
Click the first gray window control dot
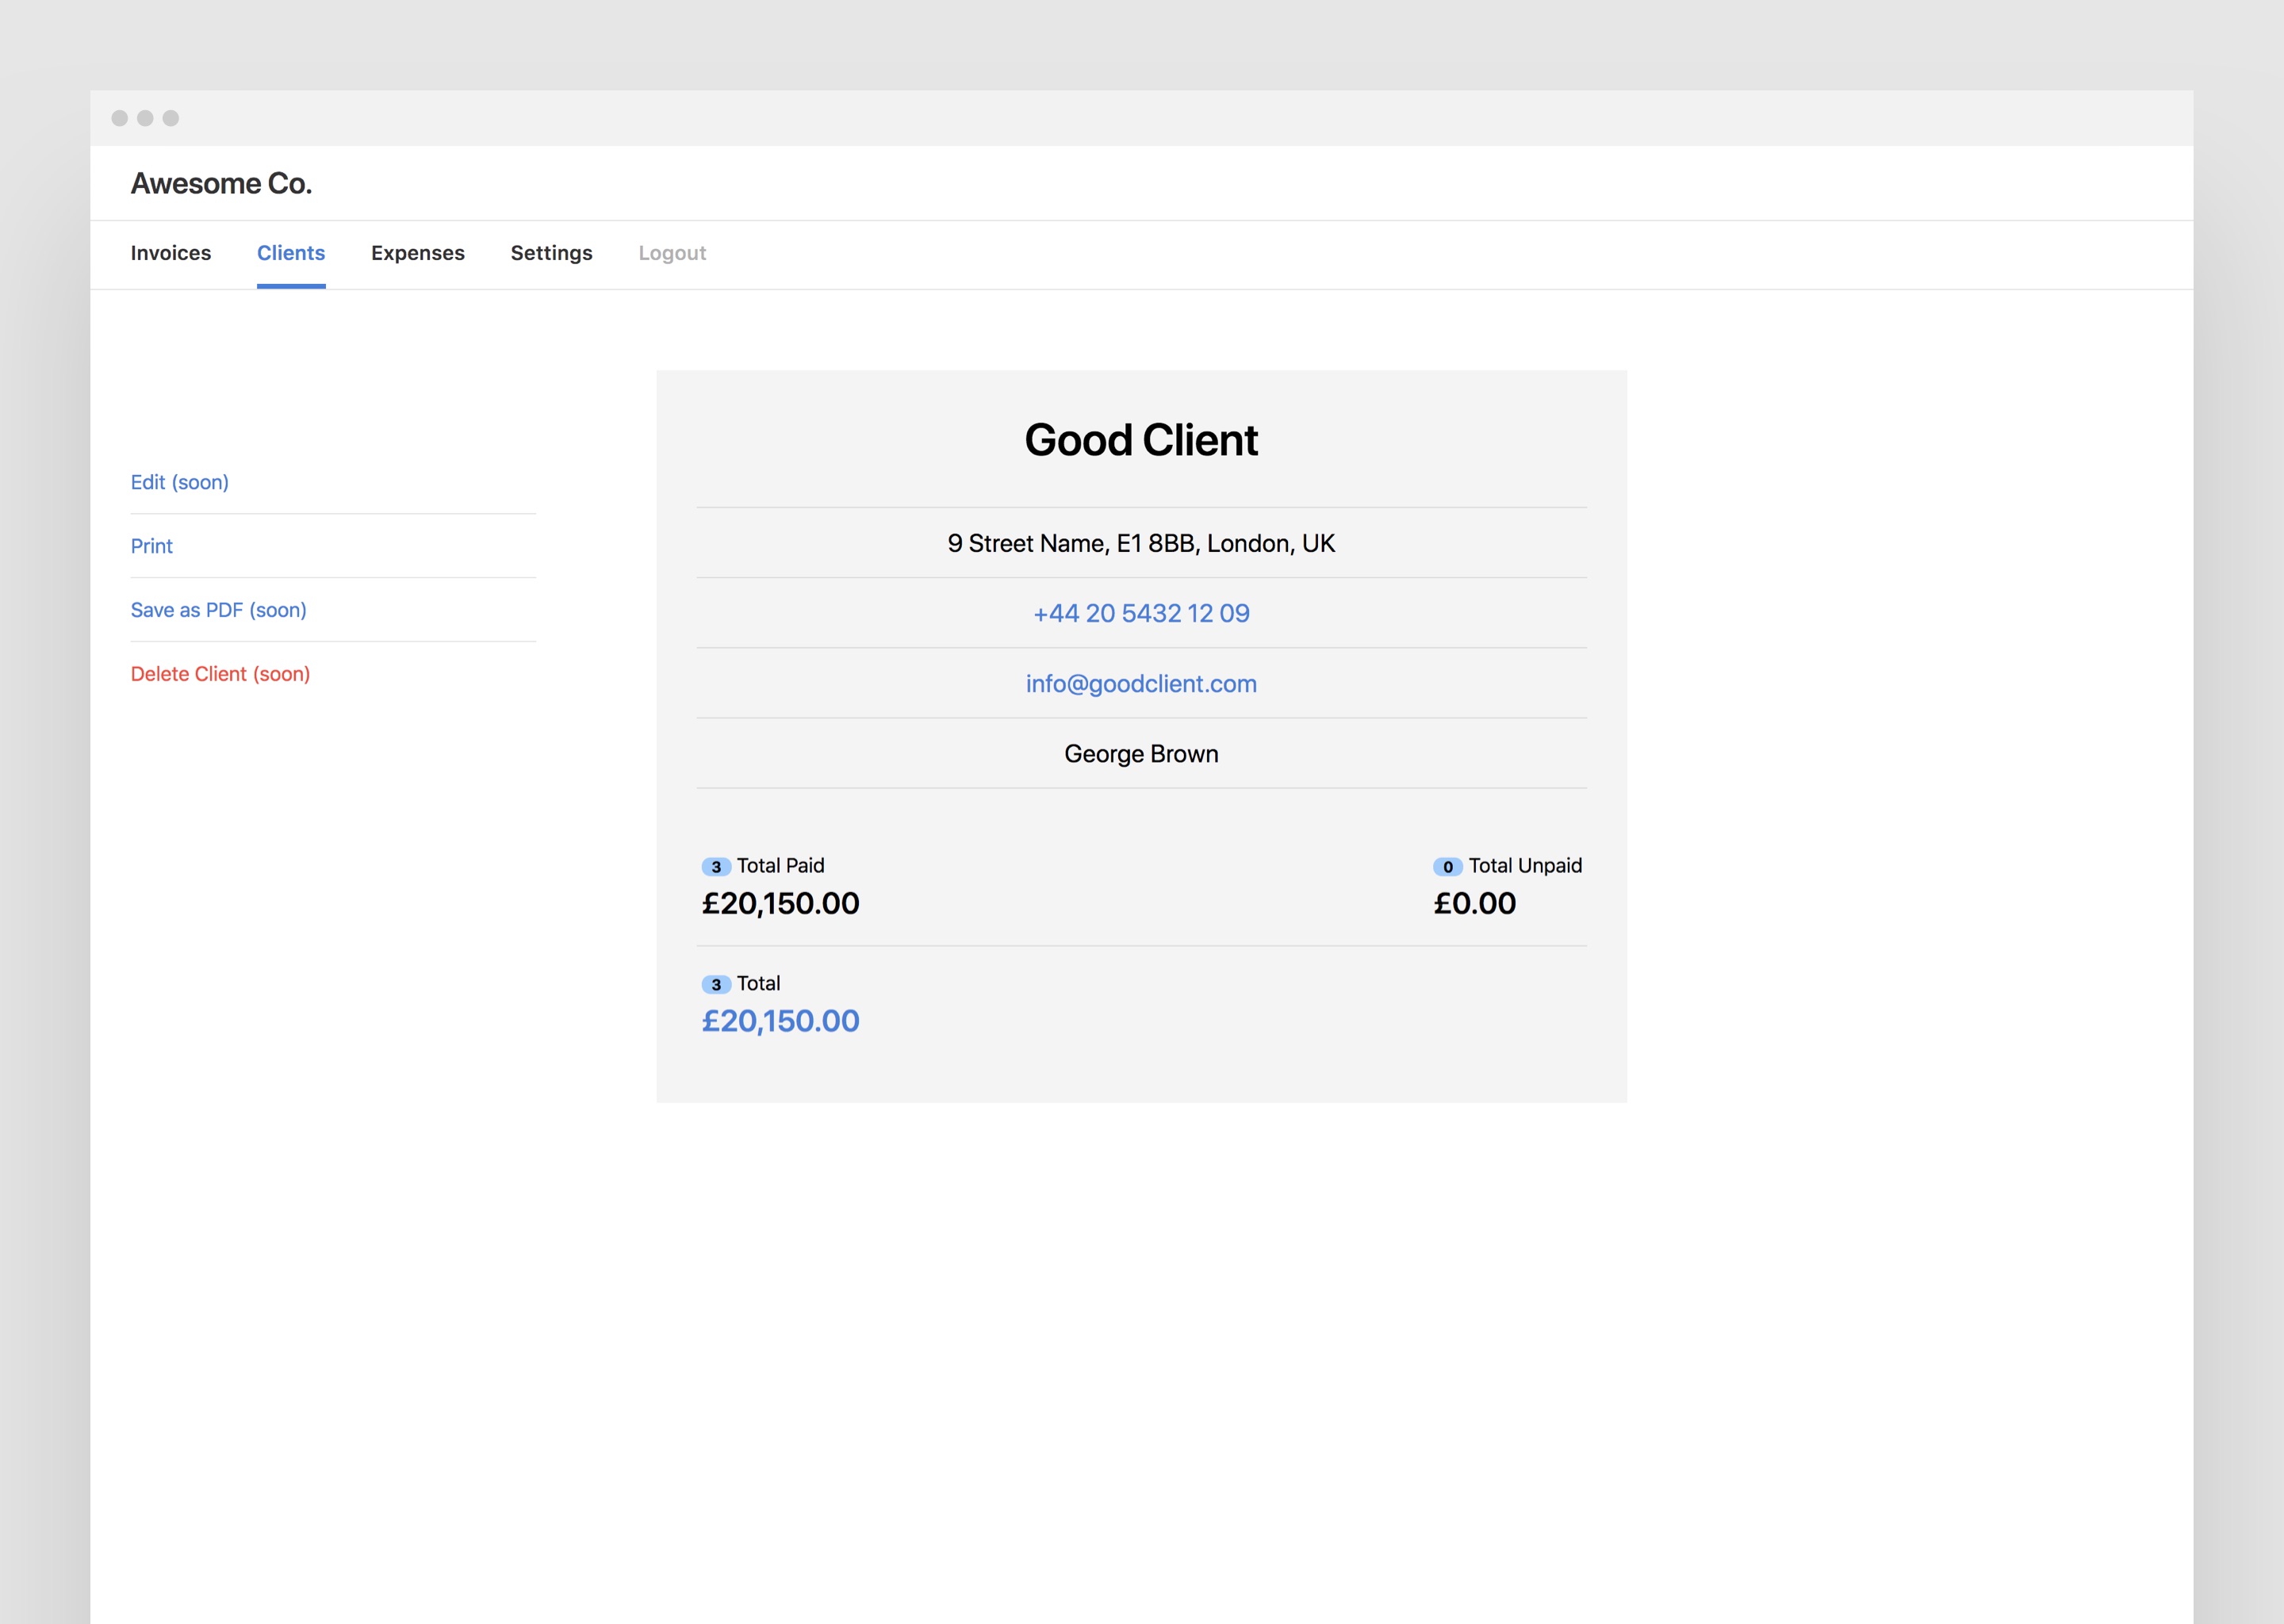(x=120, y=118)
